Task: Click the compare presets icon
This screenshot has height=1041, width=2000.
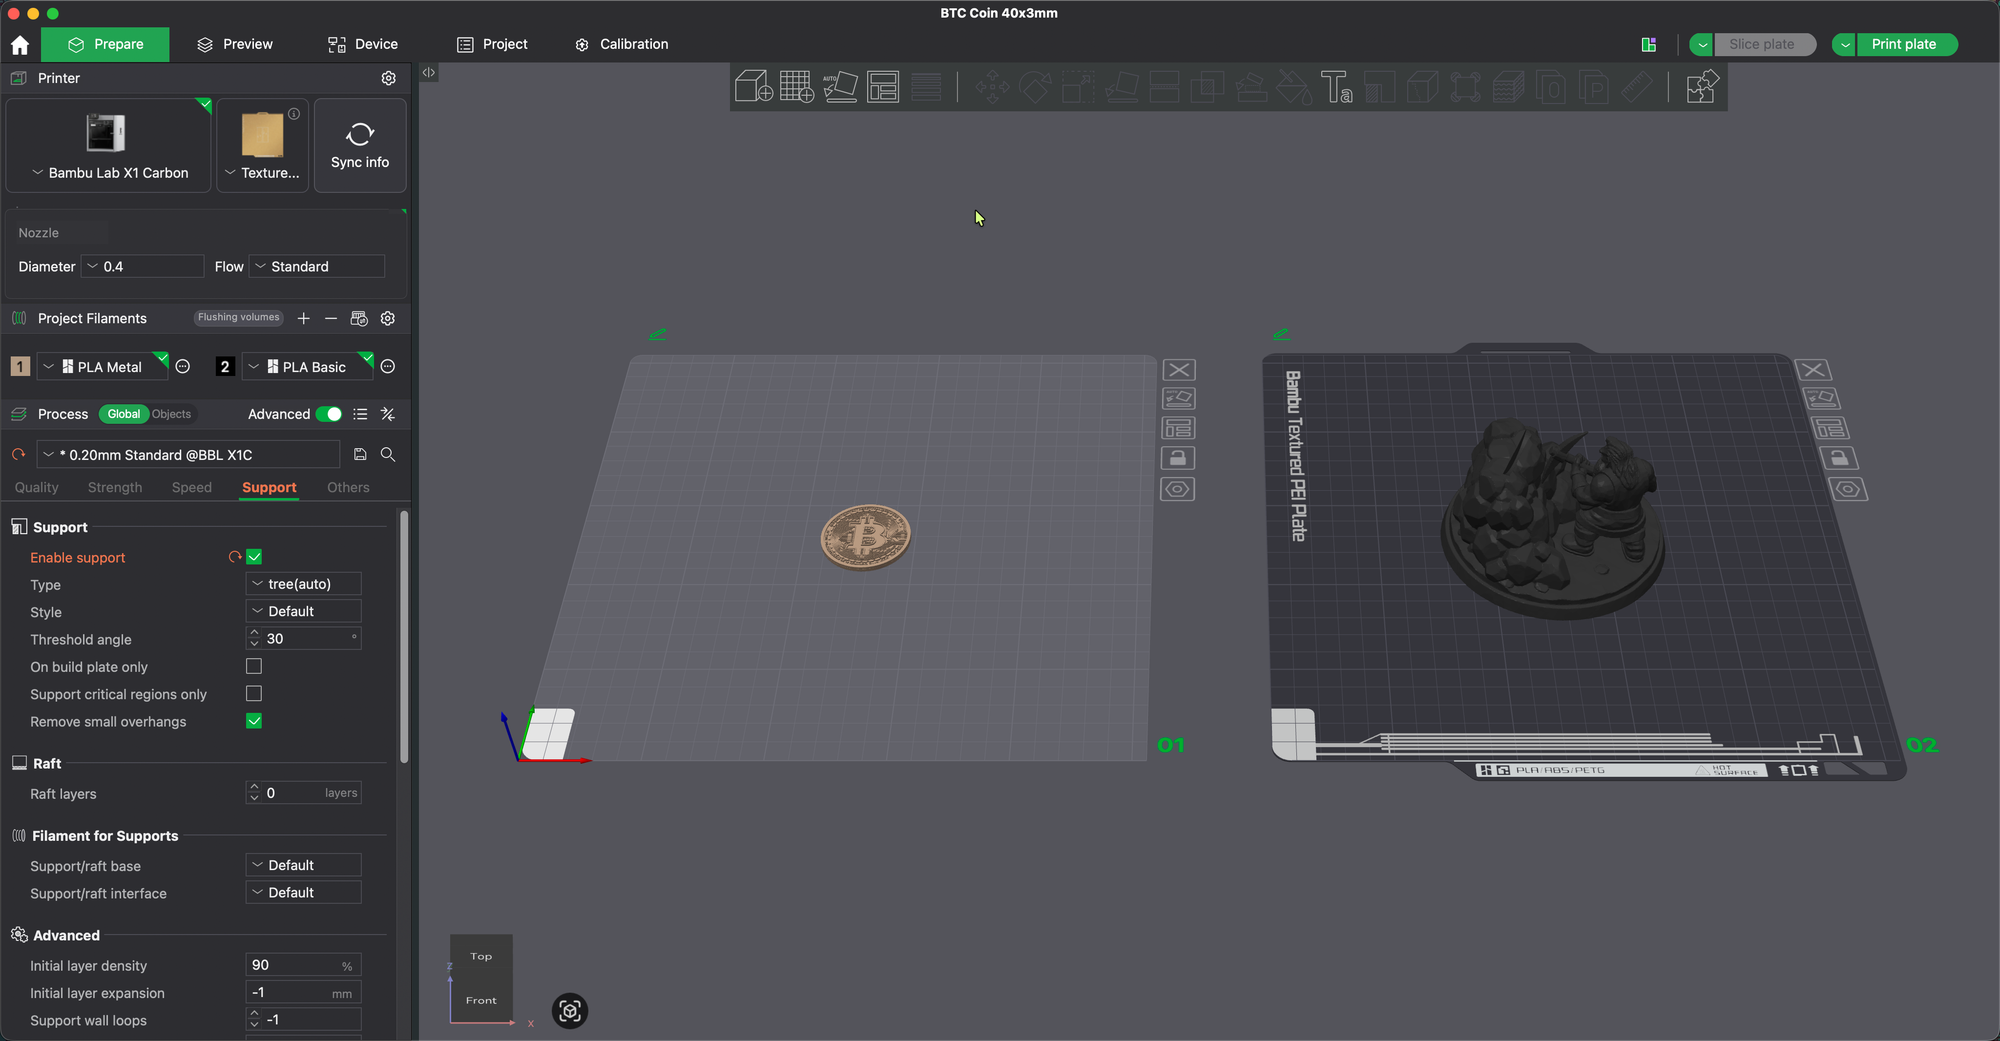Action: pos(388,414)
